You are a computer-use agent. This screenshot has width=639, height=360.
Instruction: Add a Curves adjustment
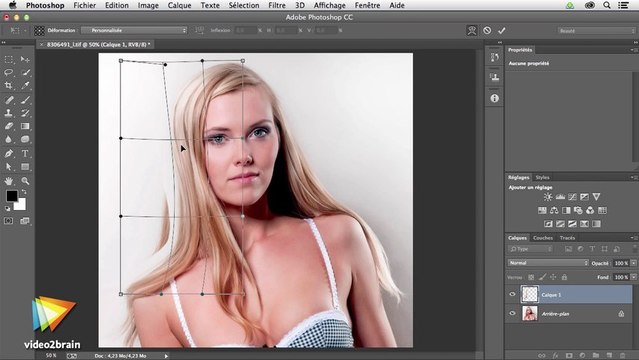pos(572,197)
